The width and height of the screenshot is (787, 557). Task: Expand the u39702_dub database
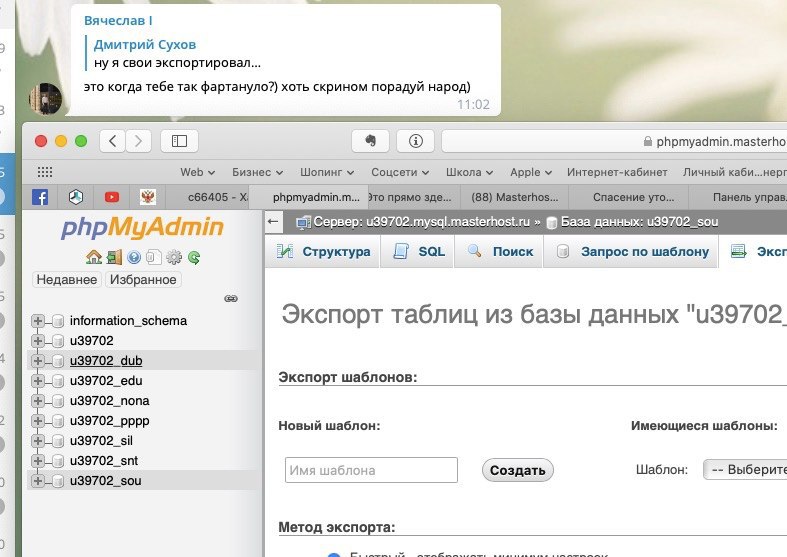[x=38, y=361]
